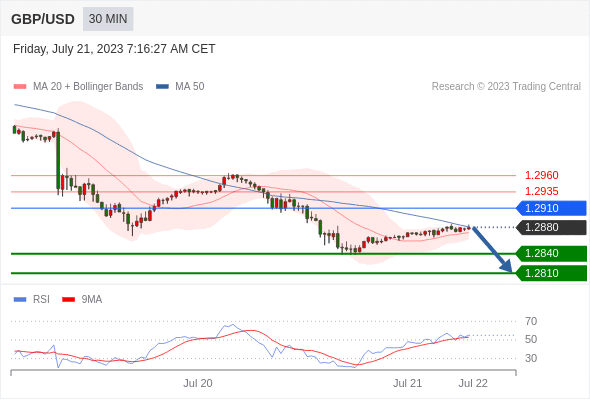Toggle the MA 20 + Bollinger Bands legend label
This screenshot has height=400, width=590.
(x=88, y=87)
